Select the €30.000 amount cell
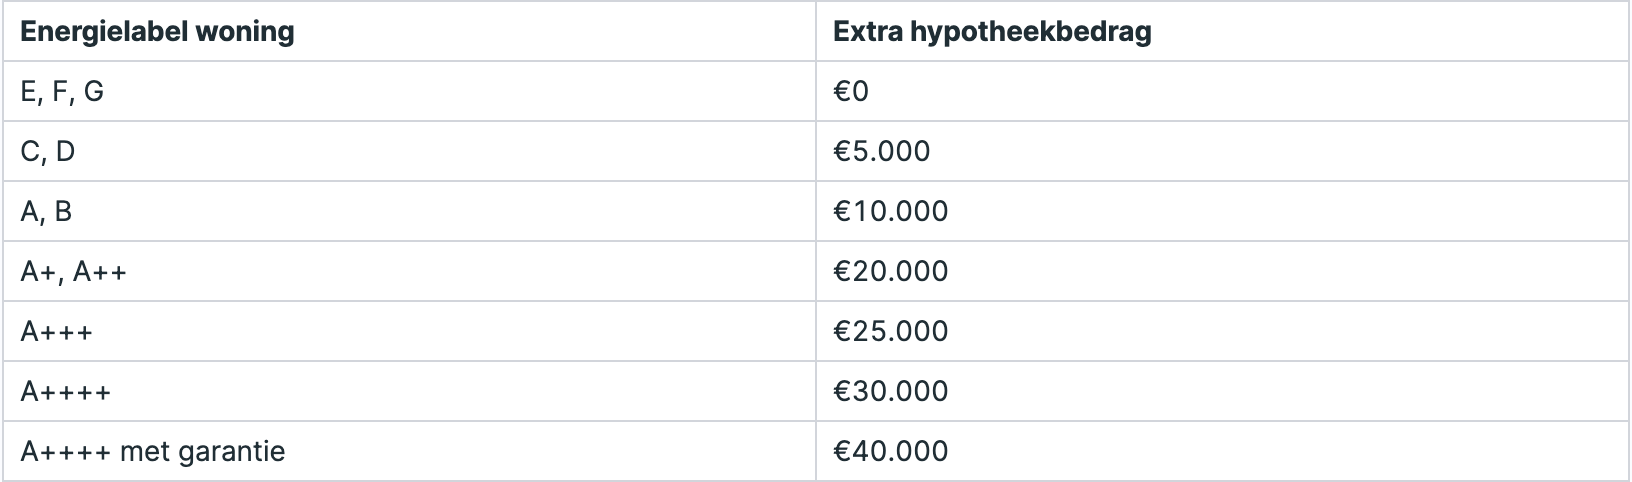 [x=1223, y=391]
